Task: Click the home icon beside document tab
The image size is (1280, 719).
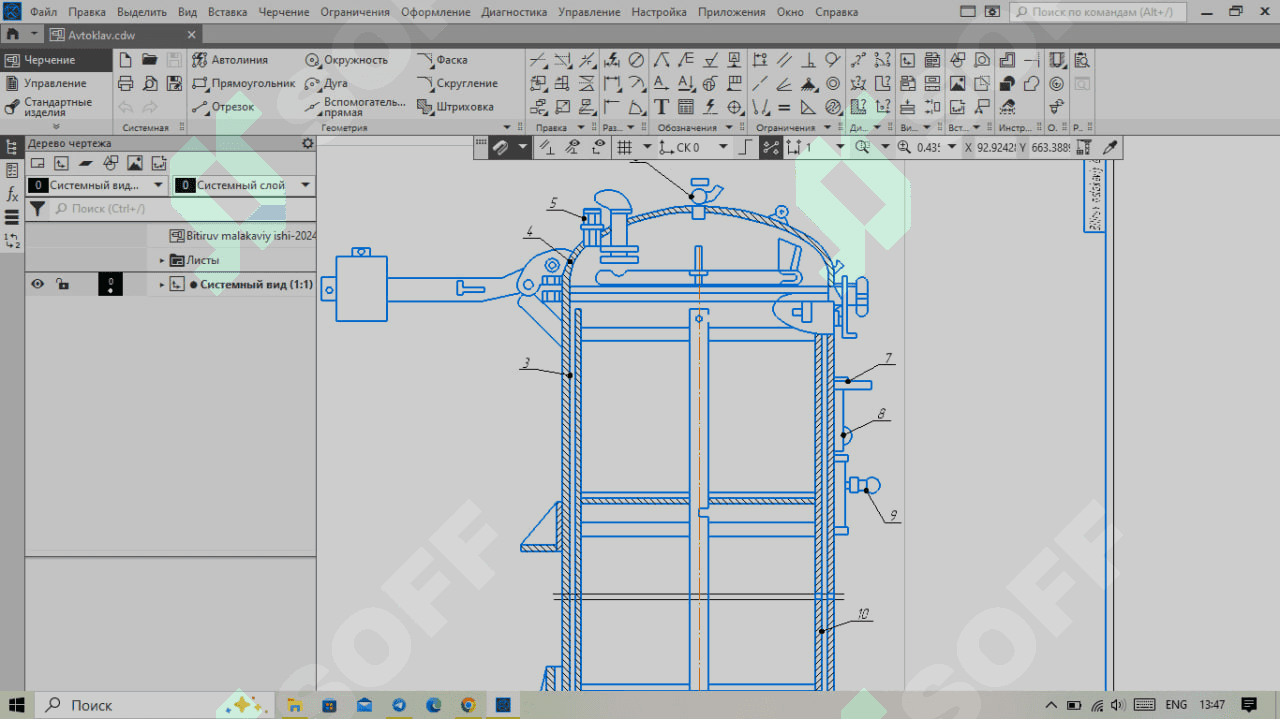Action: click(x=12, y=34)
